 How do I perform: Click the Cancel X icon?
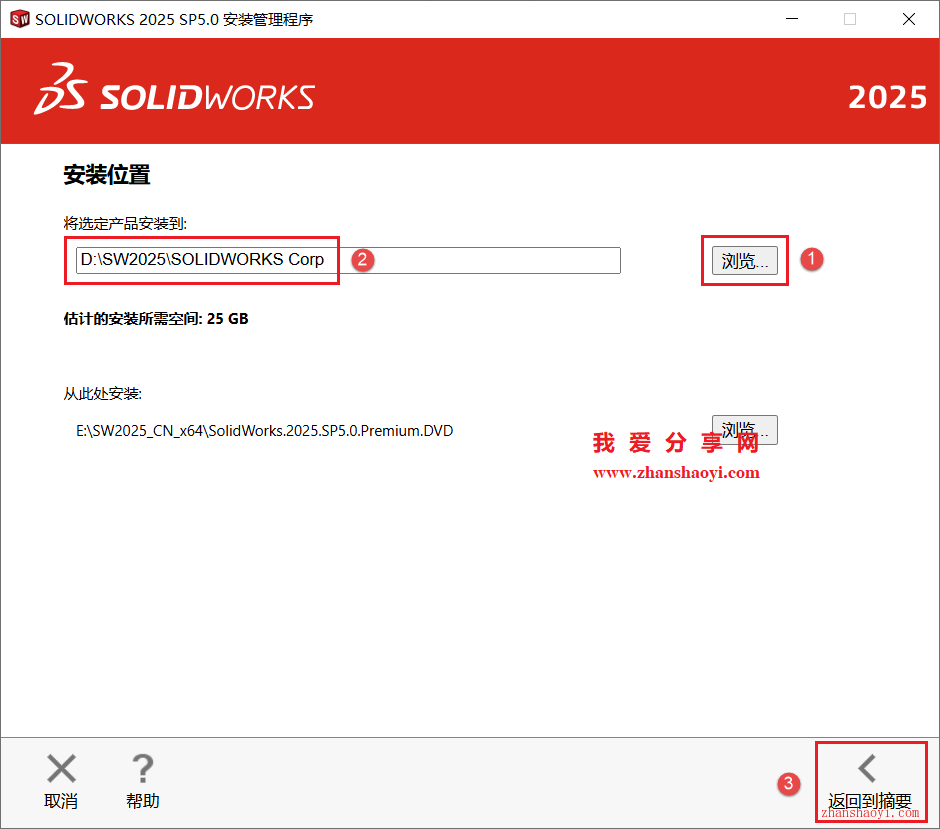pos(61,769)
